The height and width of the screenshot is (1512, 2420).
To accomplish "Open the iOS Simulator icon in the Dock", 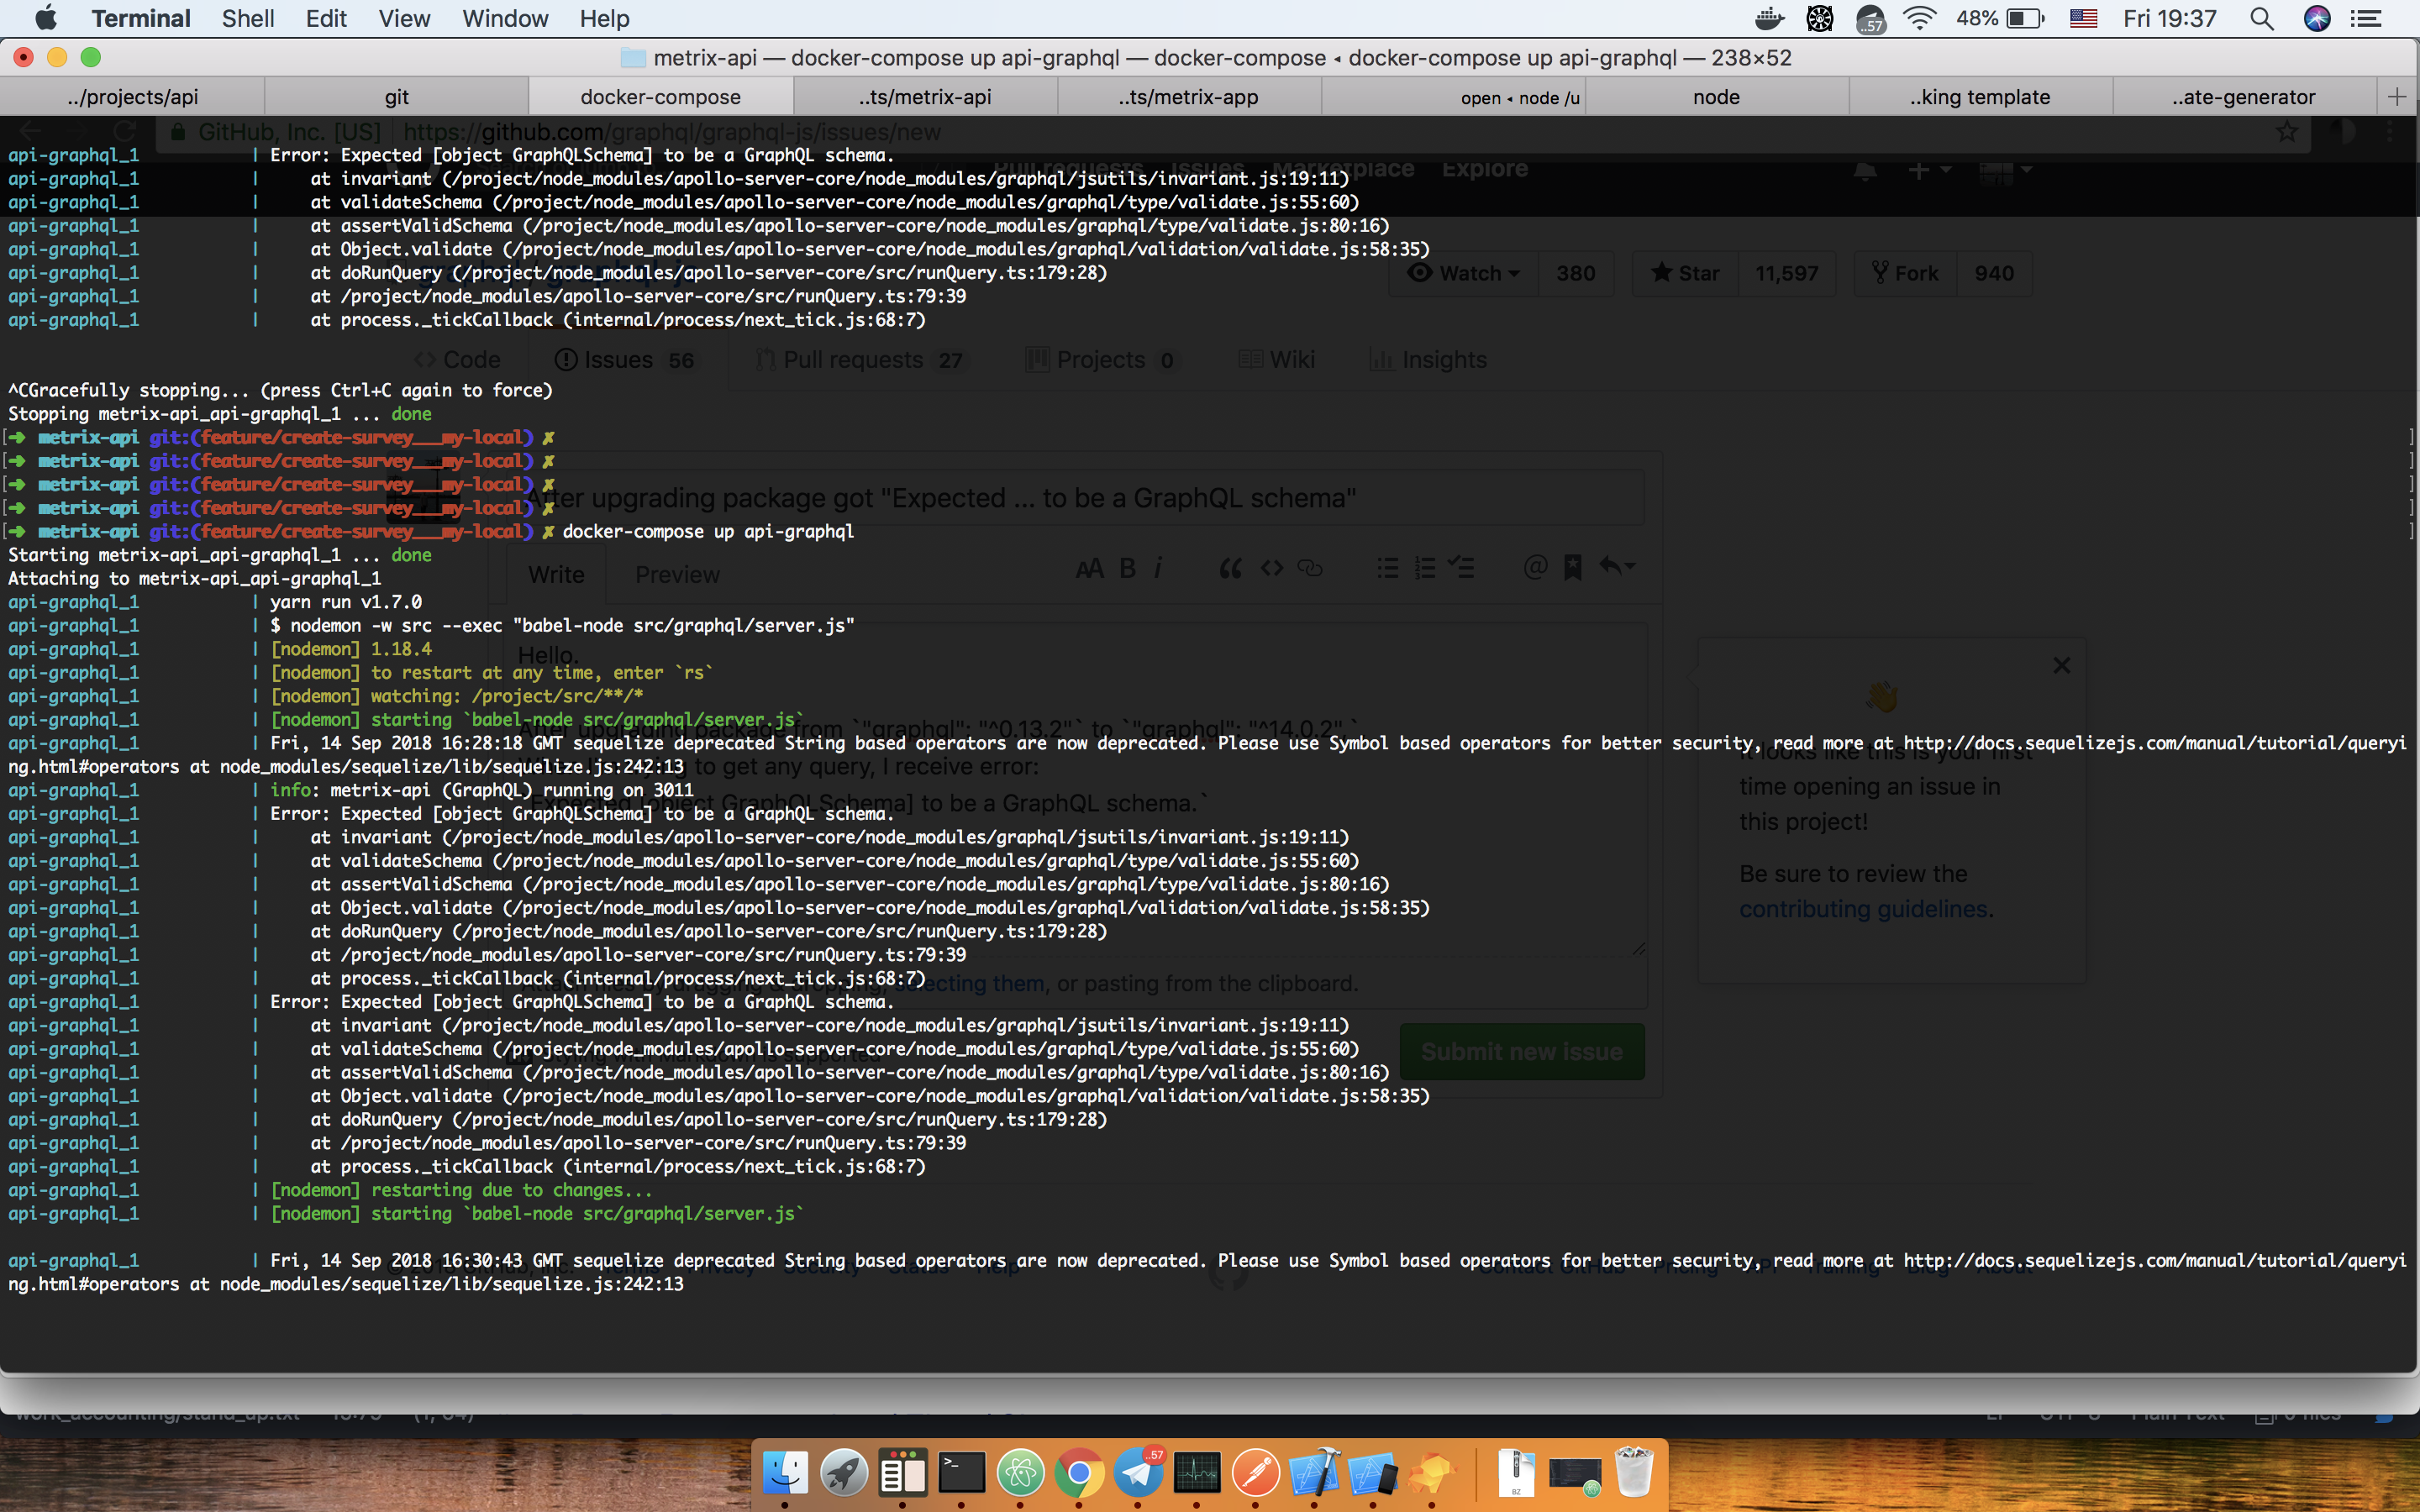I will pyautogui.click(x=1373, y=1472).
